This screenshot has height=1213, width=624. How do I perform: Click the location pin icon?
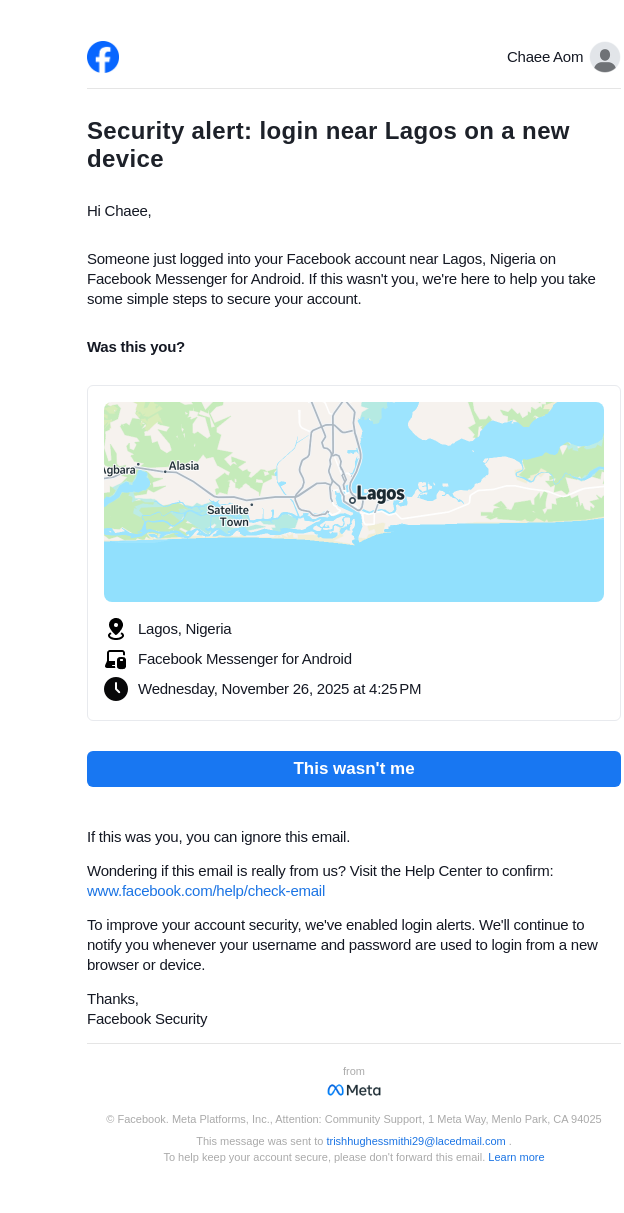point(116,629)
